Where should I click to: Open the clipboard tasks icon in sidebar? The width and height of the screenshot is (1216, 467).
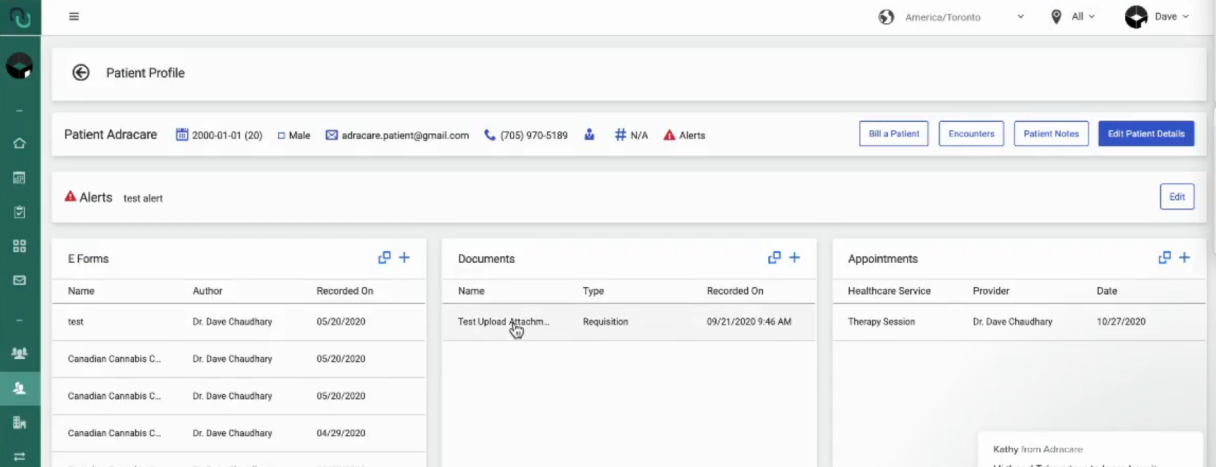click(x=19, y=212)
